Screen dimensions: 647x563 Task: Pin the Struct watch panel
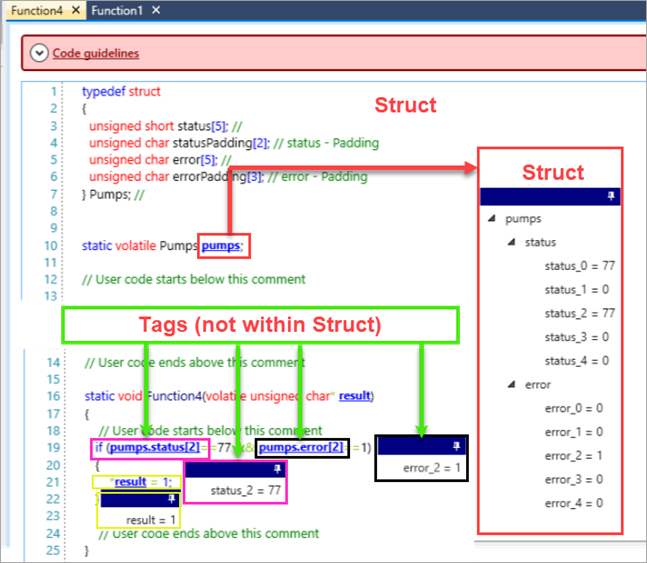point(611,197)
